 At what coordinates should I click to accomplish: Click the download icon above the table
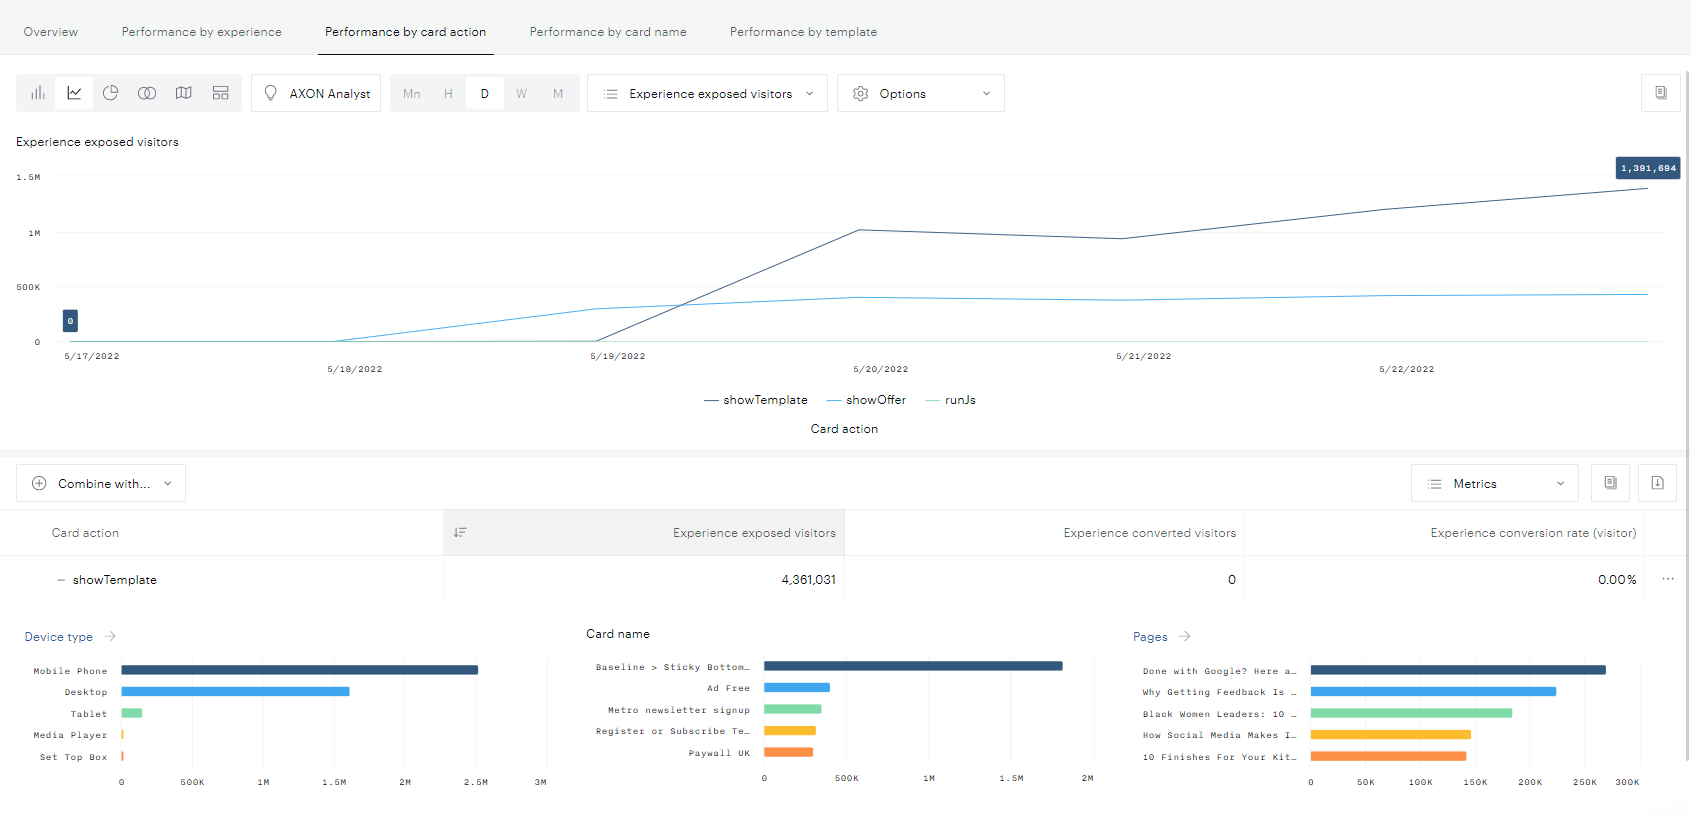point(1657,483)
